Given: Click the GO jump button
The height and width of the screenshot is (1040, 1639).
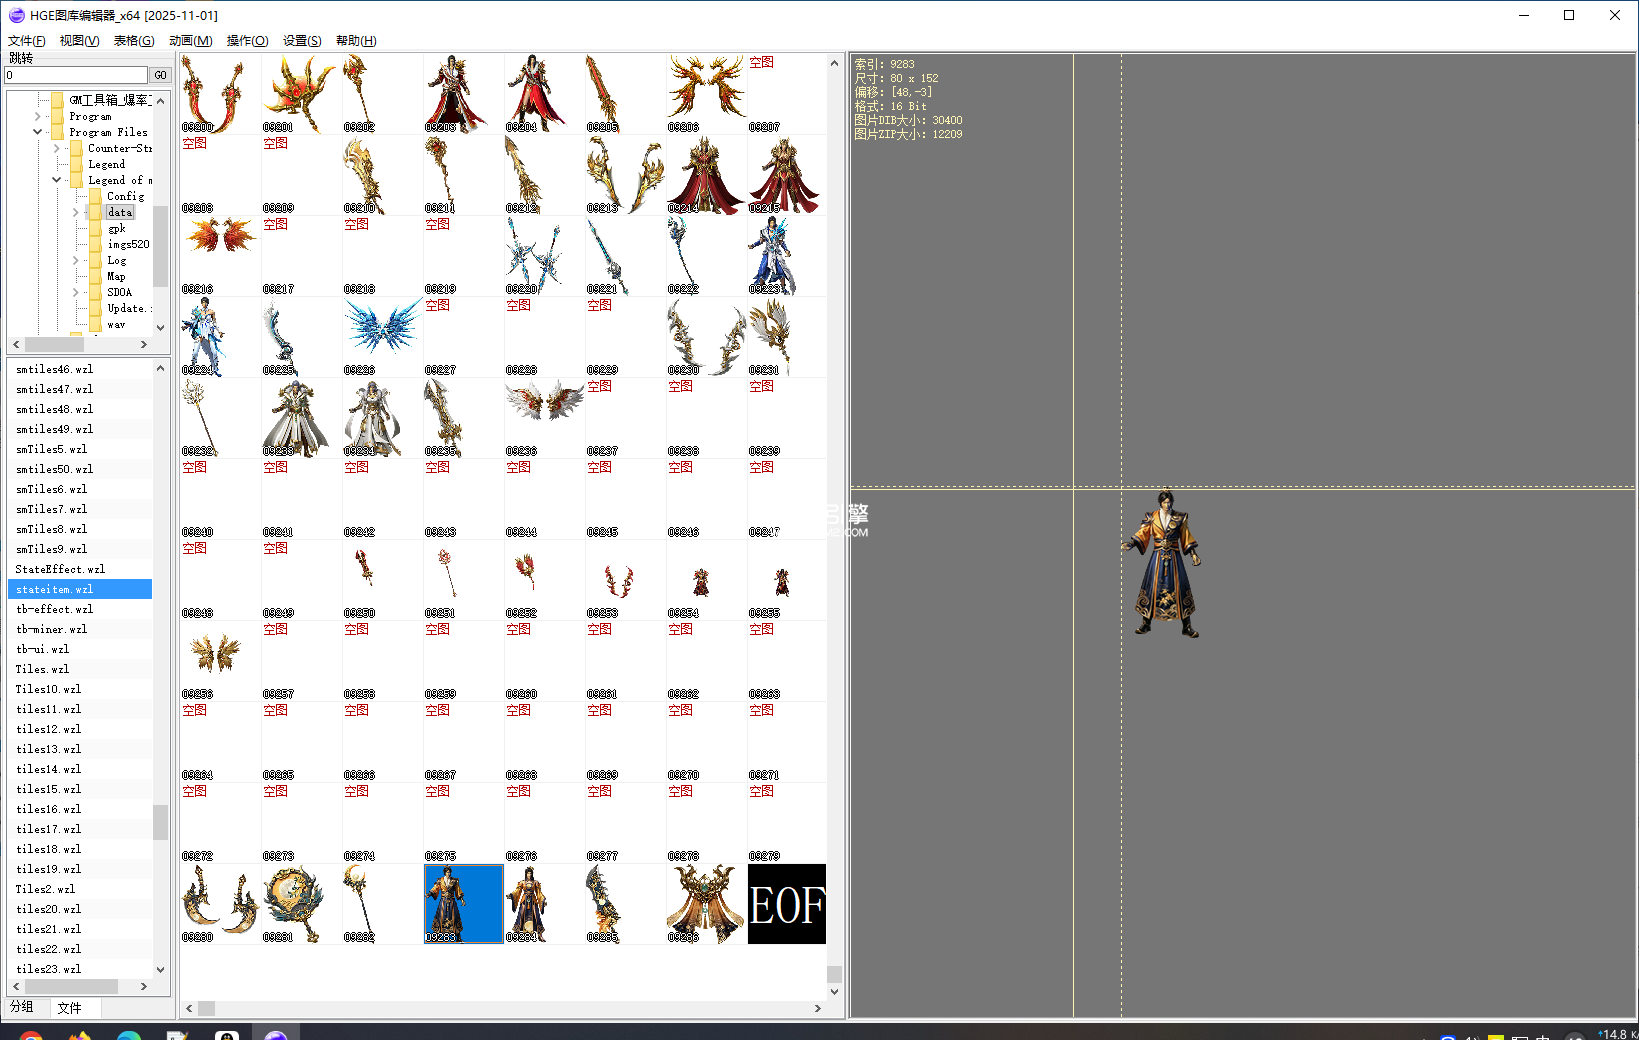Looking at the screenshot, I should (x=160, y=75).
